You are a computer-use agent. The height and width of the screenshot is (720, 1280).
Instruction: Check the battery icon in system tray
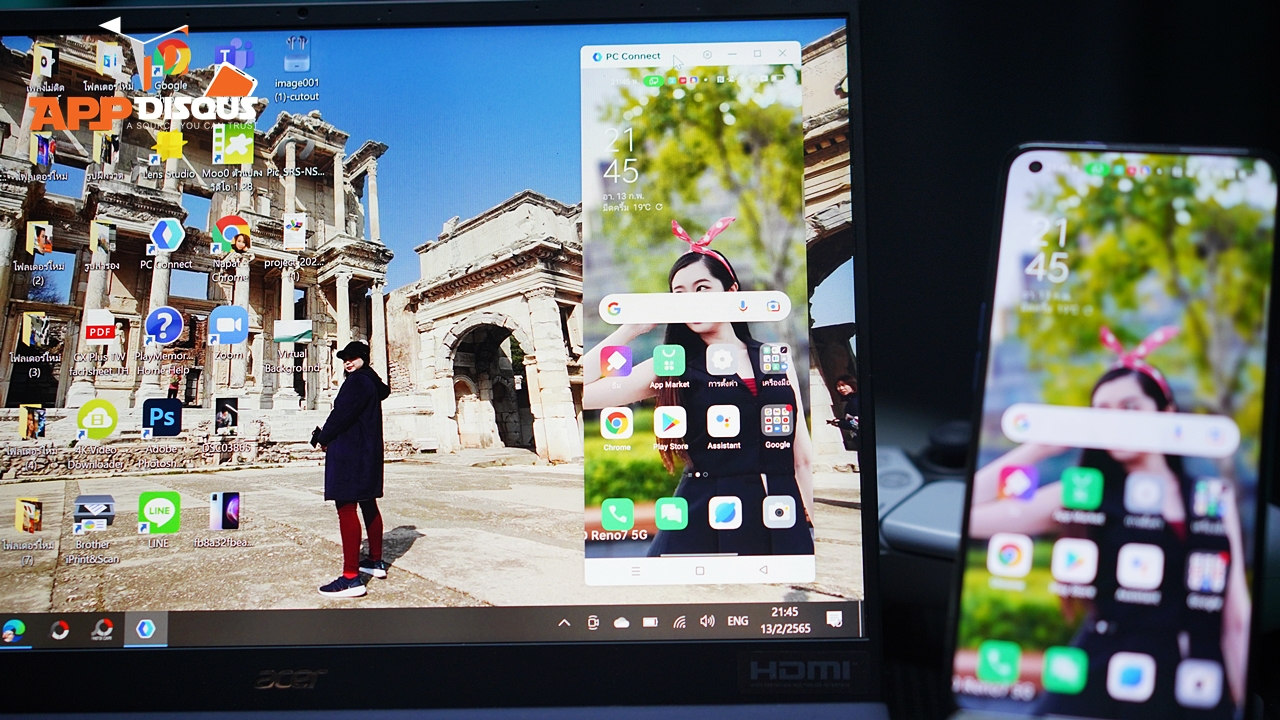(x=650, y=622)
